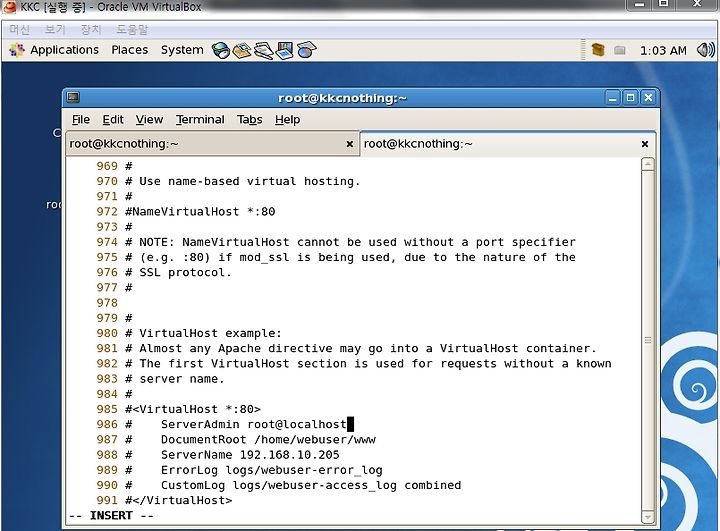Open the Terminal menu

tap(200, 119)
